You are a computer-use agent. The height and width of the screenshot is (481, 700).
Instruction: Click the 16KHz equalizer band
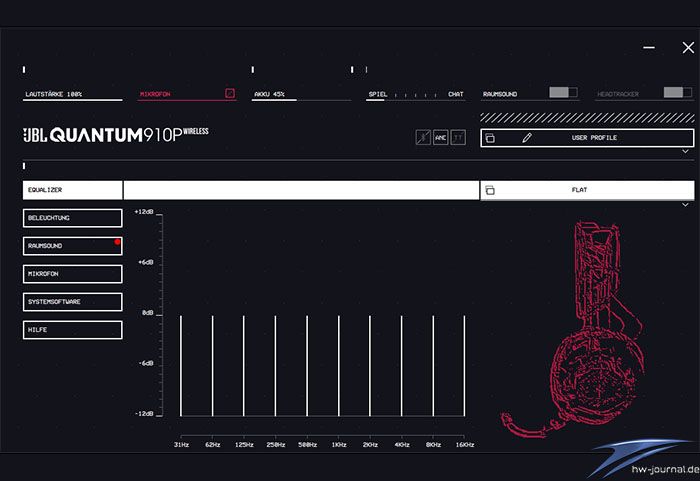pyautogui.click(x=464, y=366)
